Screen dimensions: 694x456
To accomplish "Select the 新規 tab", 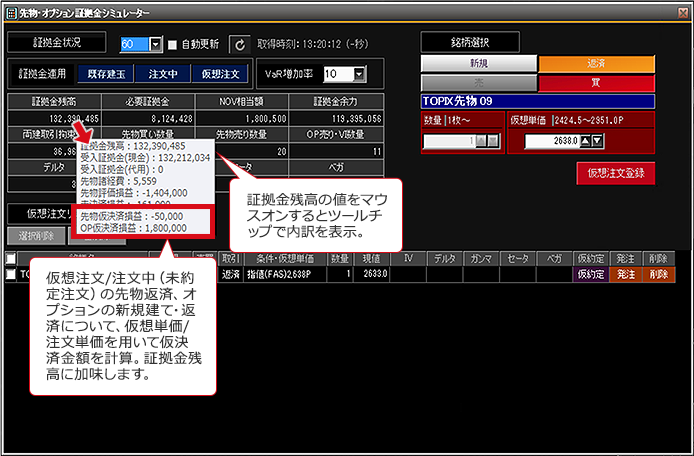I will pos(478,64).
